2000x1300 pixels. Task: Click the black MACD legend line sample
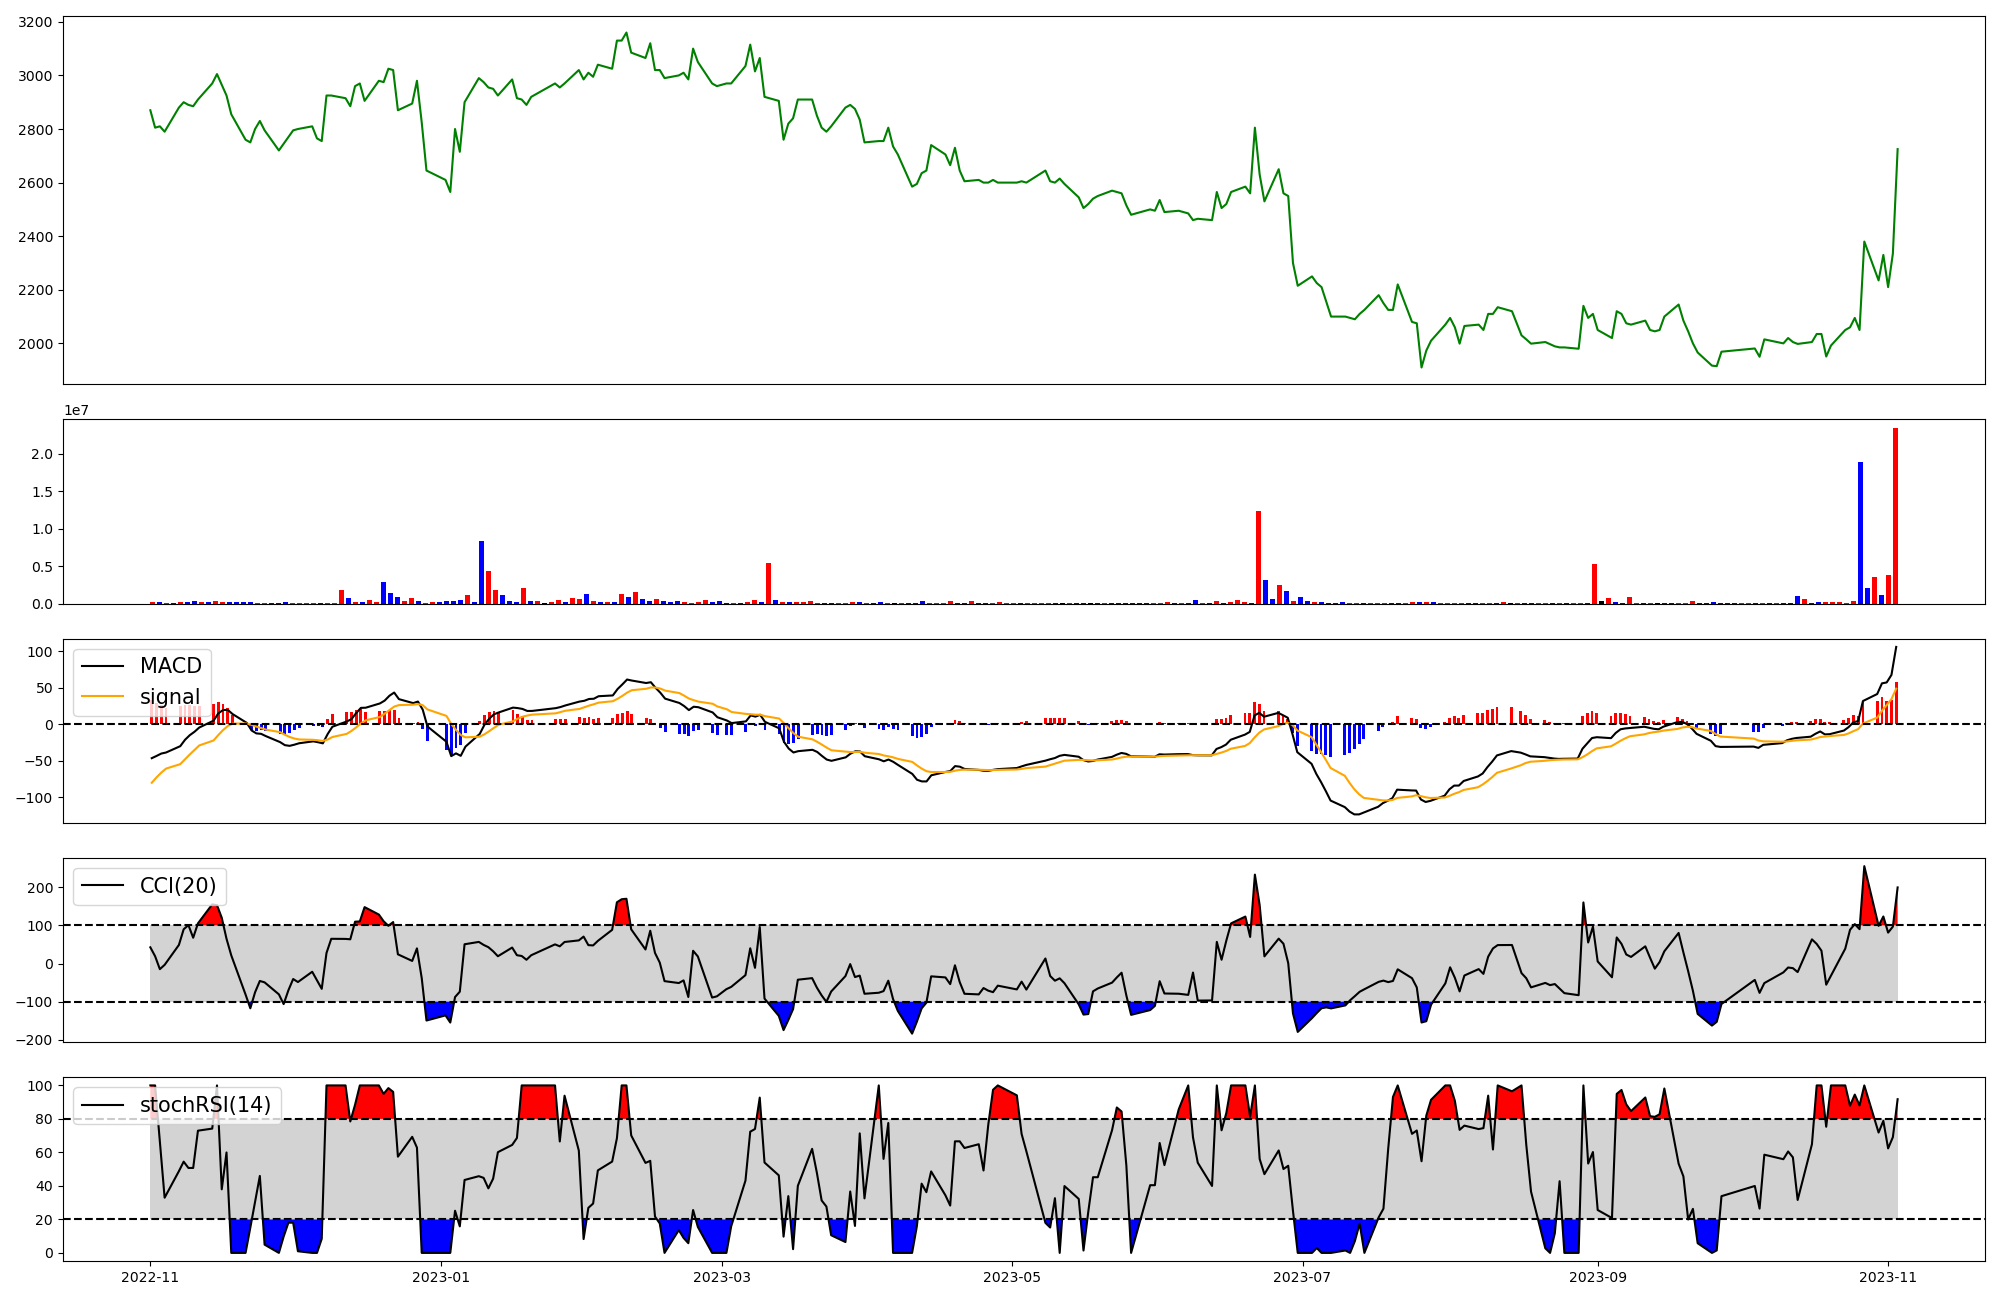[x=102, y=666]
